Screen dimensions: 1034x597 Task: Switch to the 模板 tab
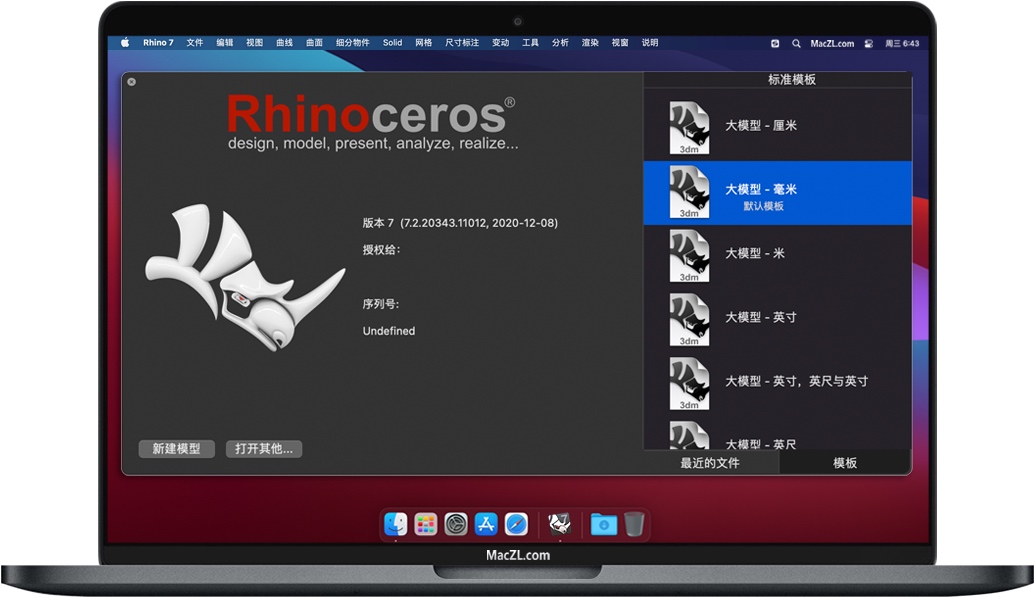click(845, 463)
